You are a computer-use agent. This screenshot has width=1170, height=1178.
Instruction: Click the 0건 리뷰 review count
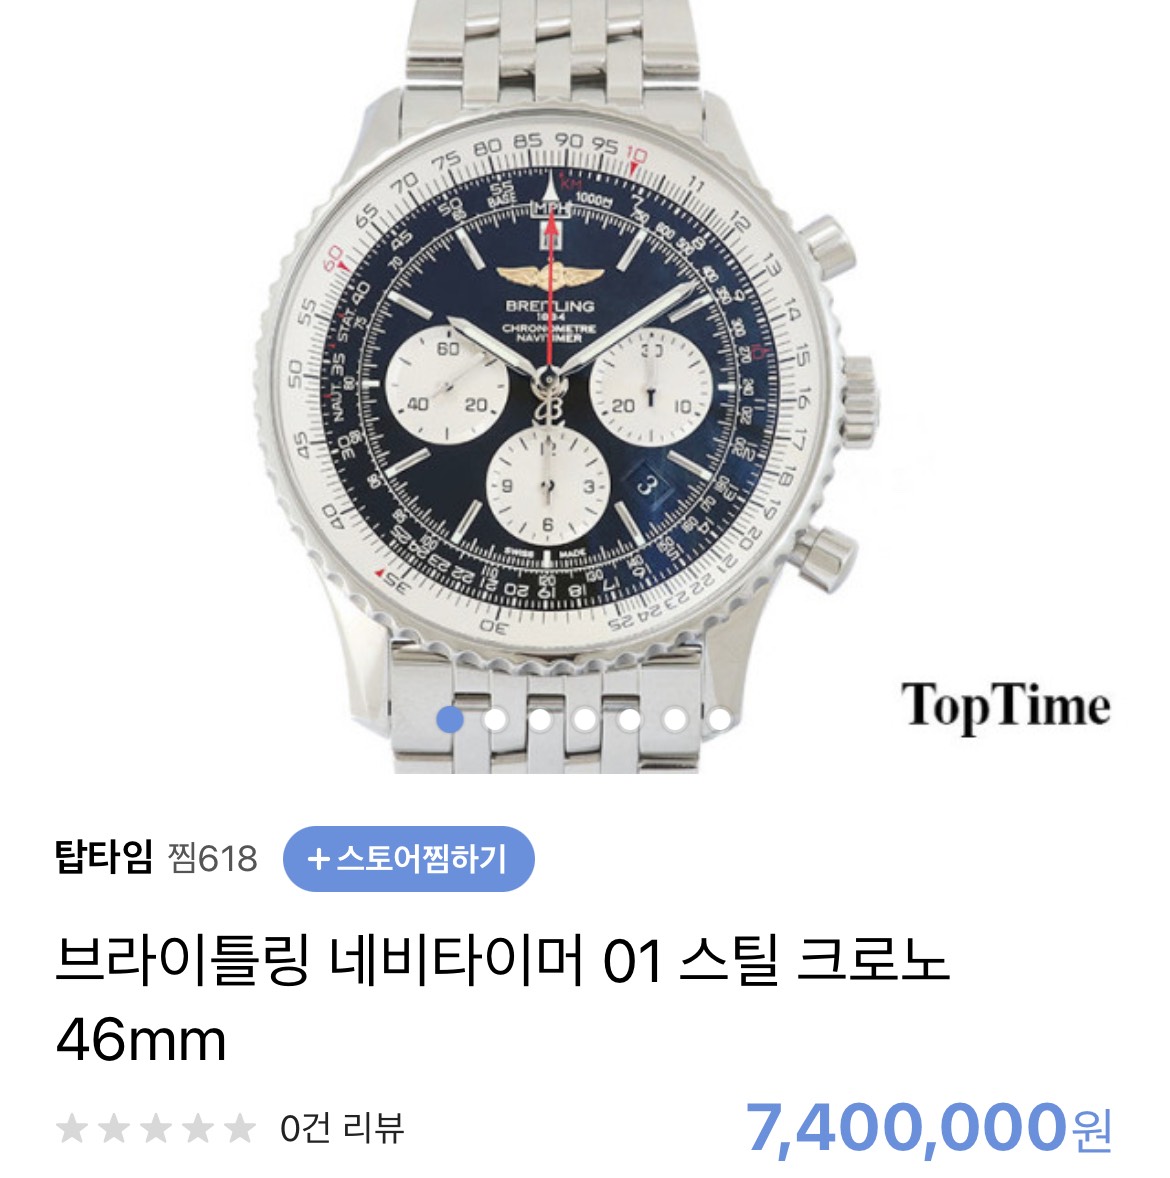click(x=342, y=1128)
